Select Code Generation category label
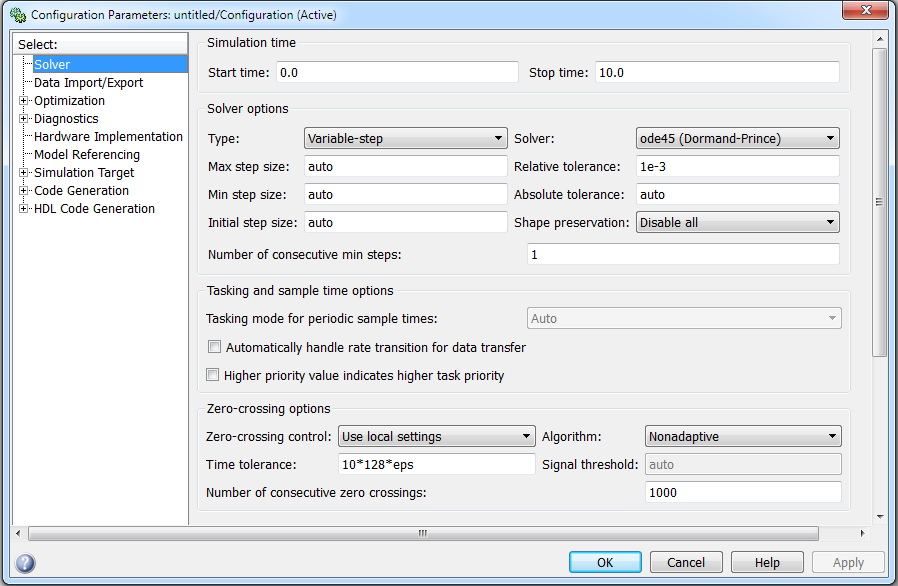The image size is (898, 586). (81, 191)
